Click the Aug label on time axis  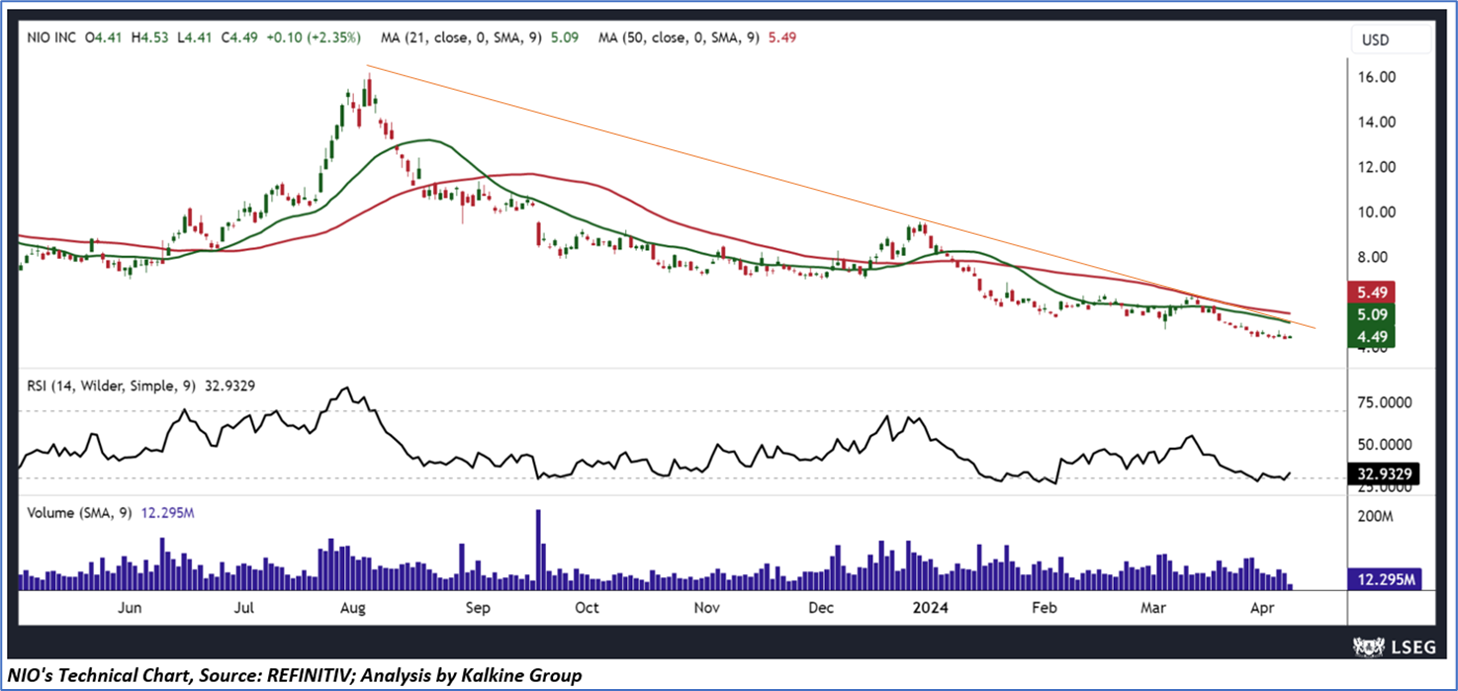352,607
